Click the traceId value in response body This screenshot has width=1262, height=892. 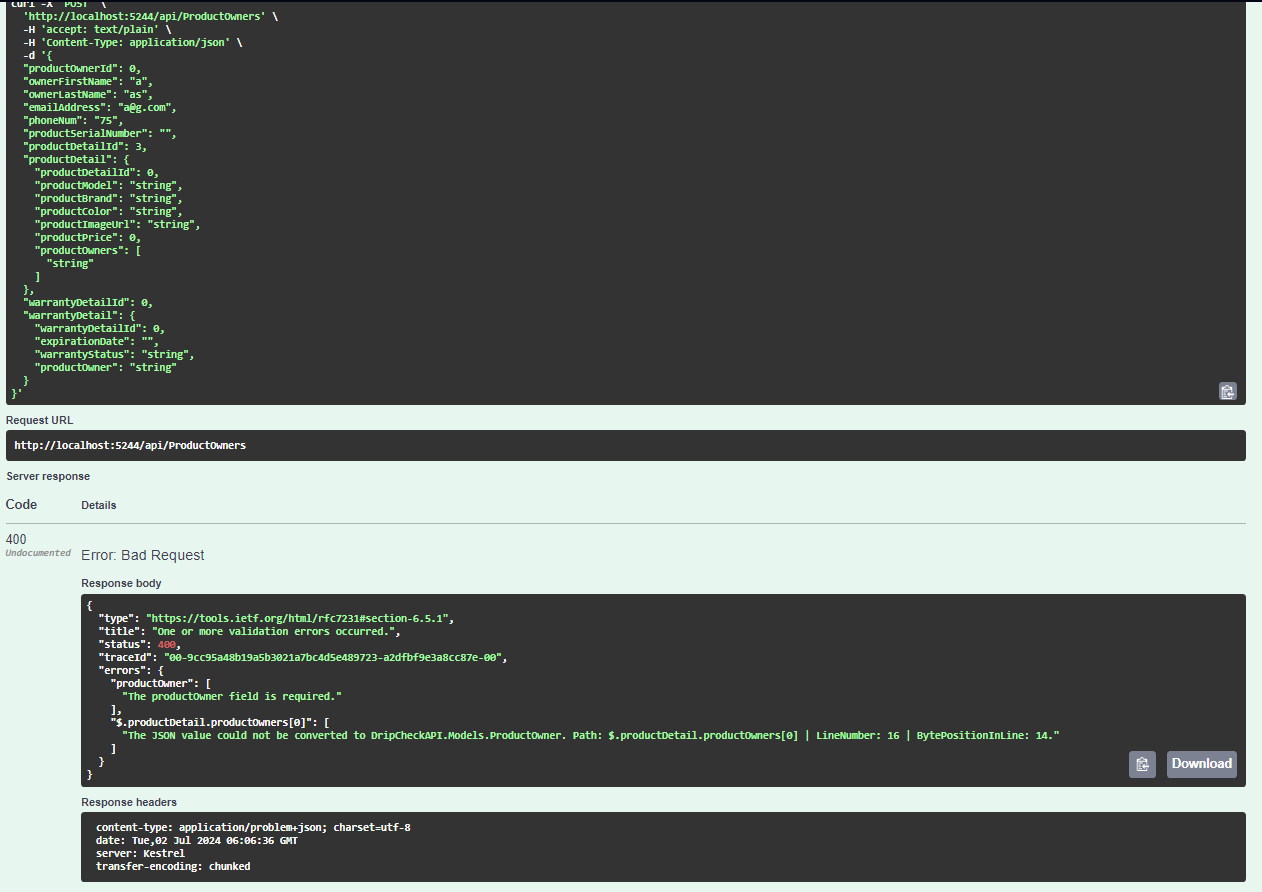point(336,658)
